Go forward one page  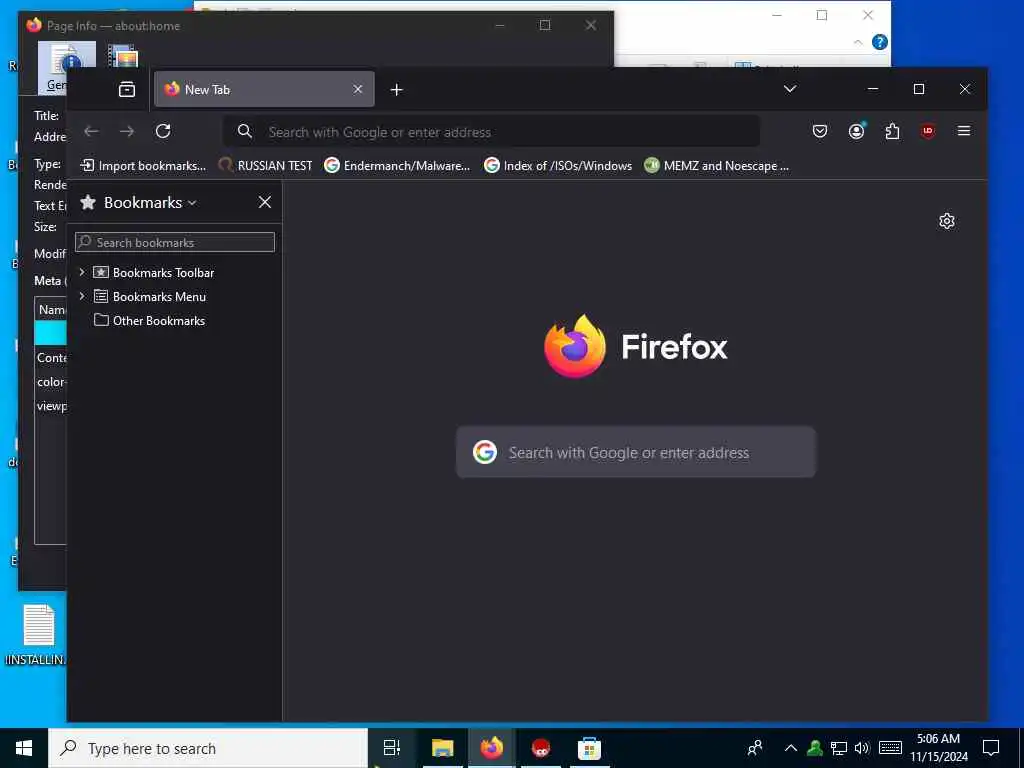[127, 131]
